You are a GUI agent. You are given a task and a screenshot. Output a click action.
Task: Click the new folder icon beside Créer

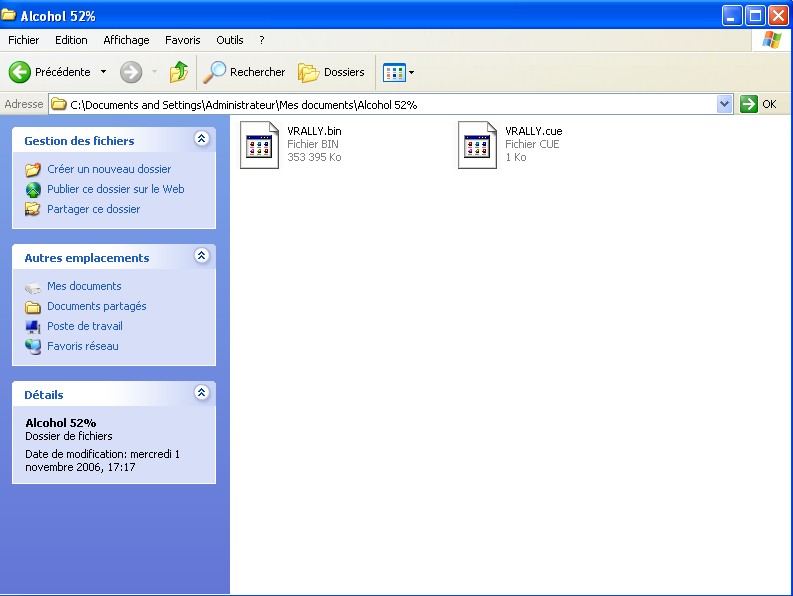(33, 169)
